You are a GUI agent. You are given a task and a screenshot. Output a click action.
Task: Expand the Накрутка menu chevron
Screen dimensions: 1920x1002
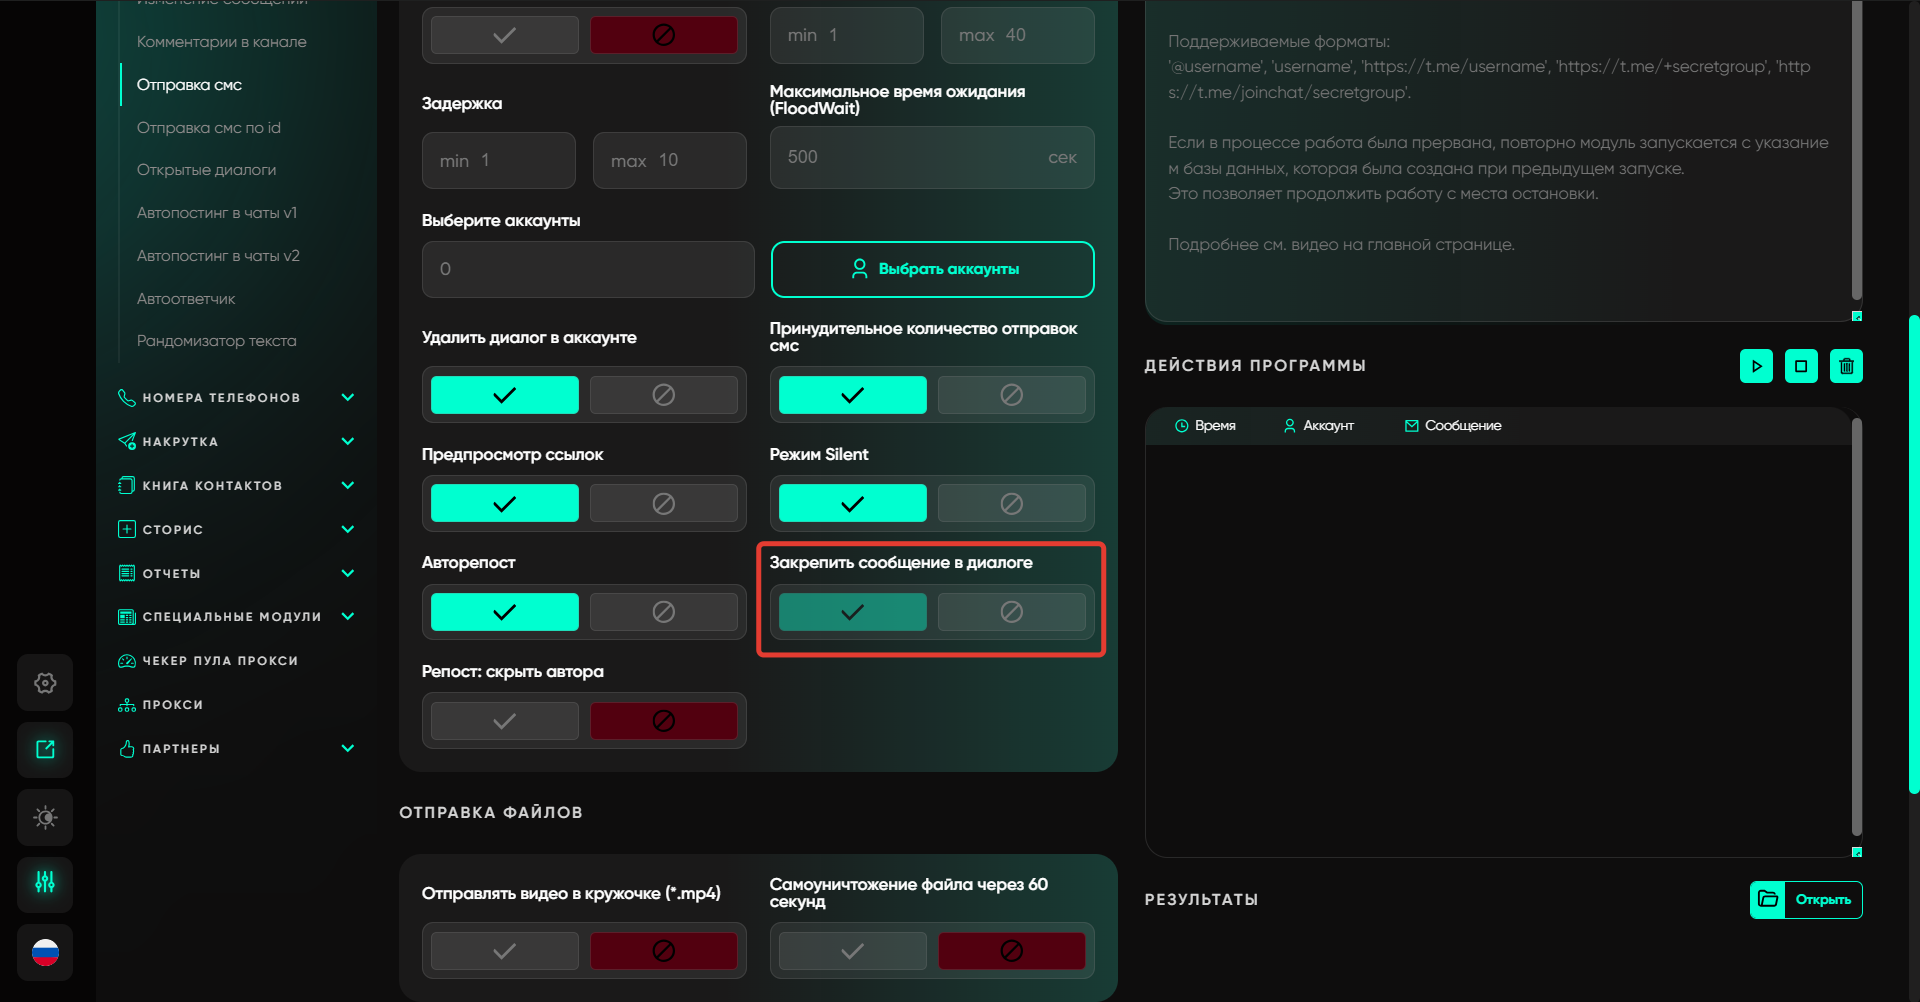[347, 441]
